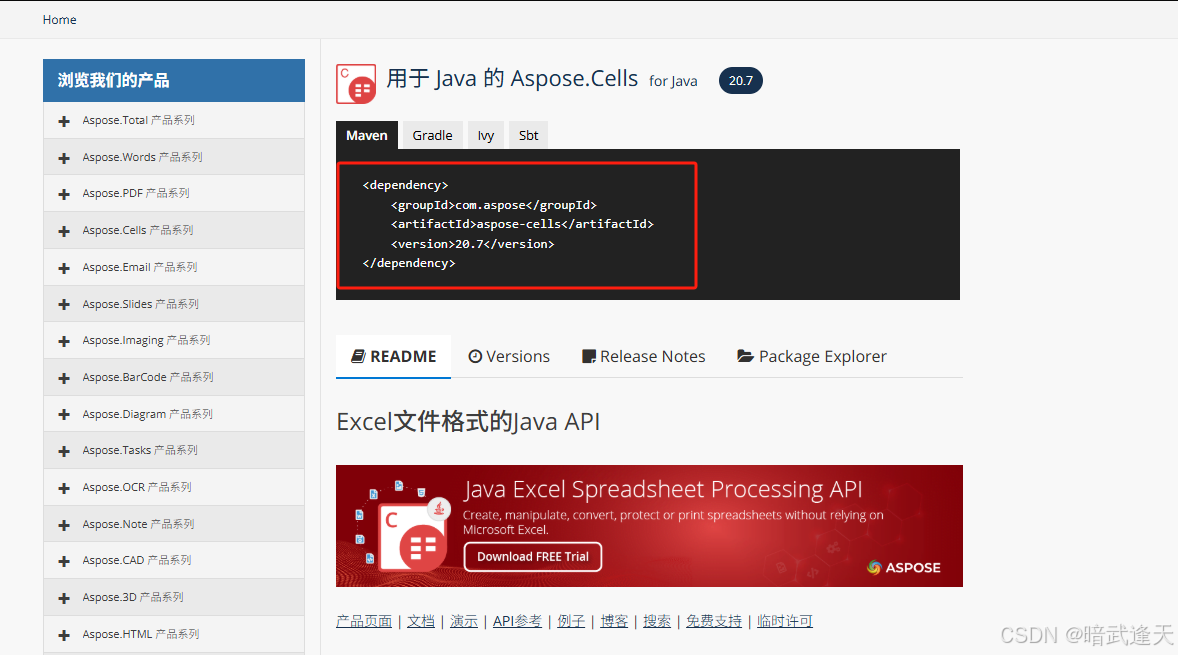Image resolution: width=1178 pixels, height=655 pixels.
Task: Click the artifactId aspose-cells line
Action: [522, 224]
